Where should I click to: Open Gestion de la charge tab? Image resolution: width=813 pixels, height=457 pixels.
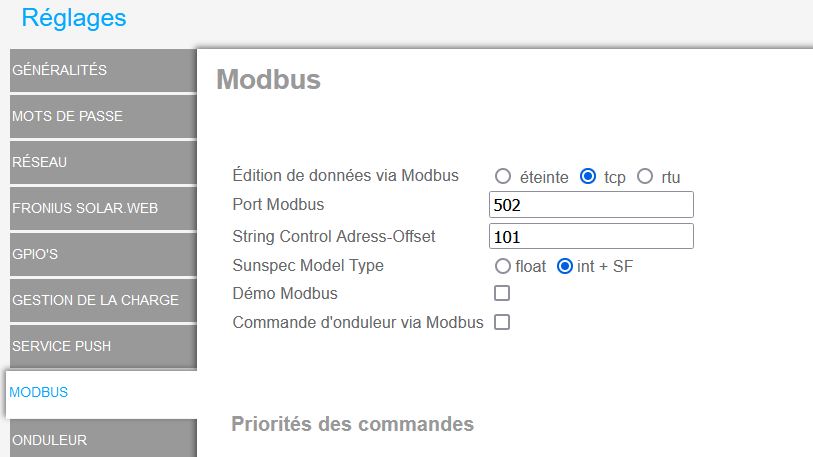tap(103, 300)
